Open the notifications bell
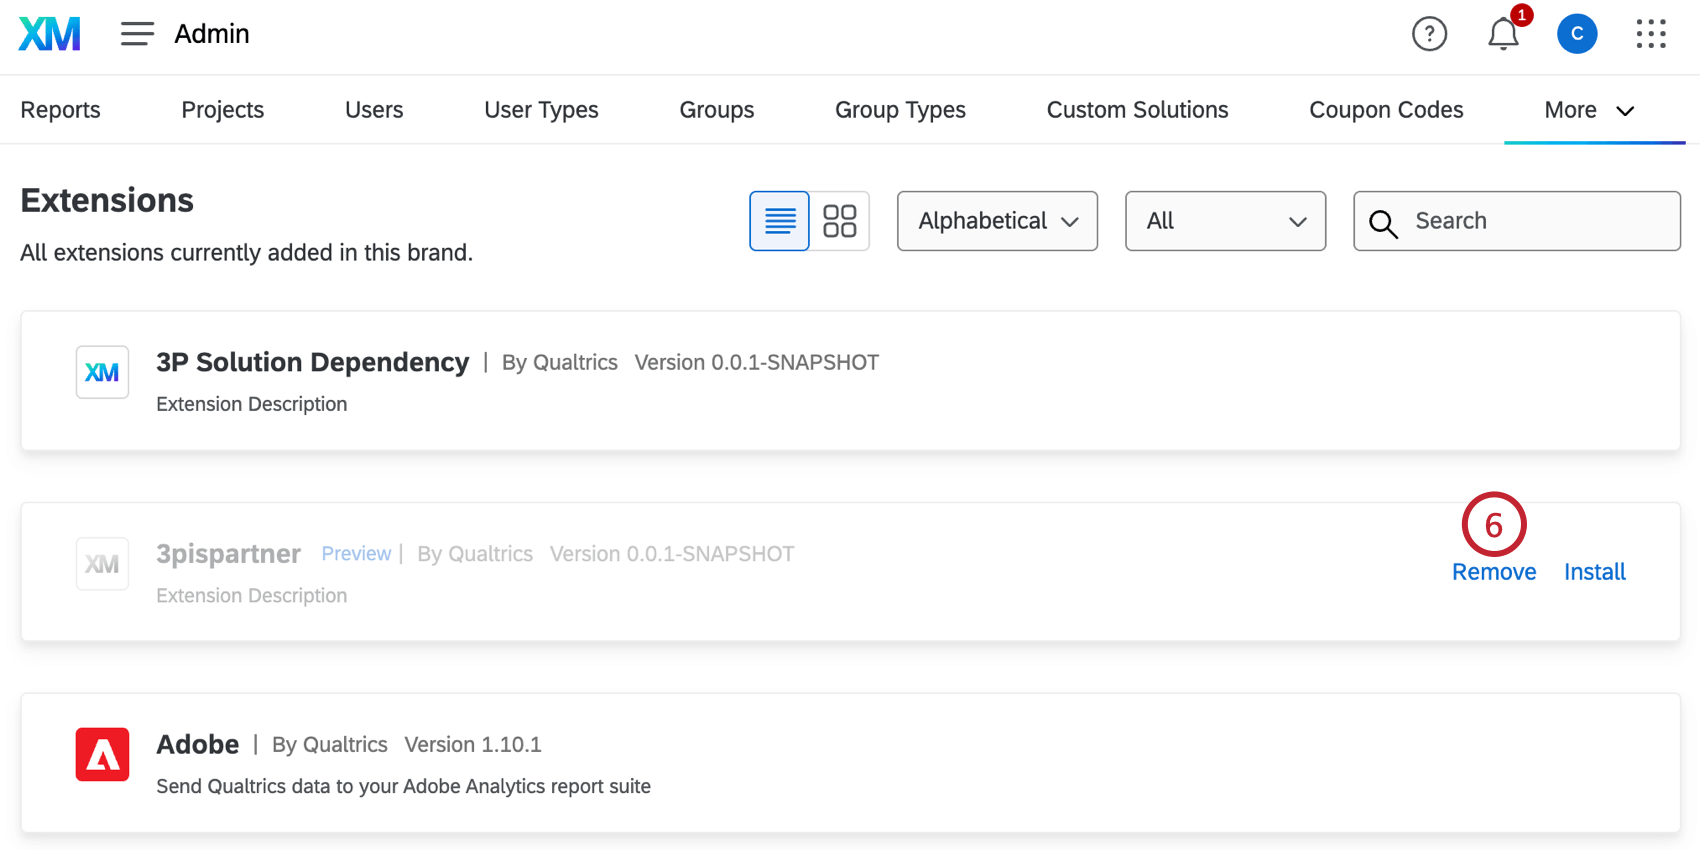The width and height of the screenshot is (1700, 850). [1502, 34]
